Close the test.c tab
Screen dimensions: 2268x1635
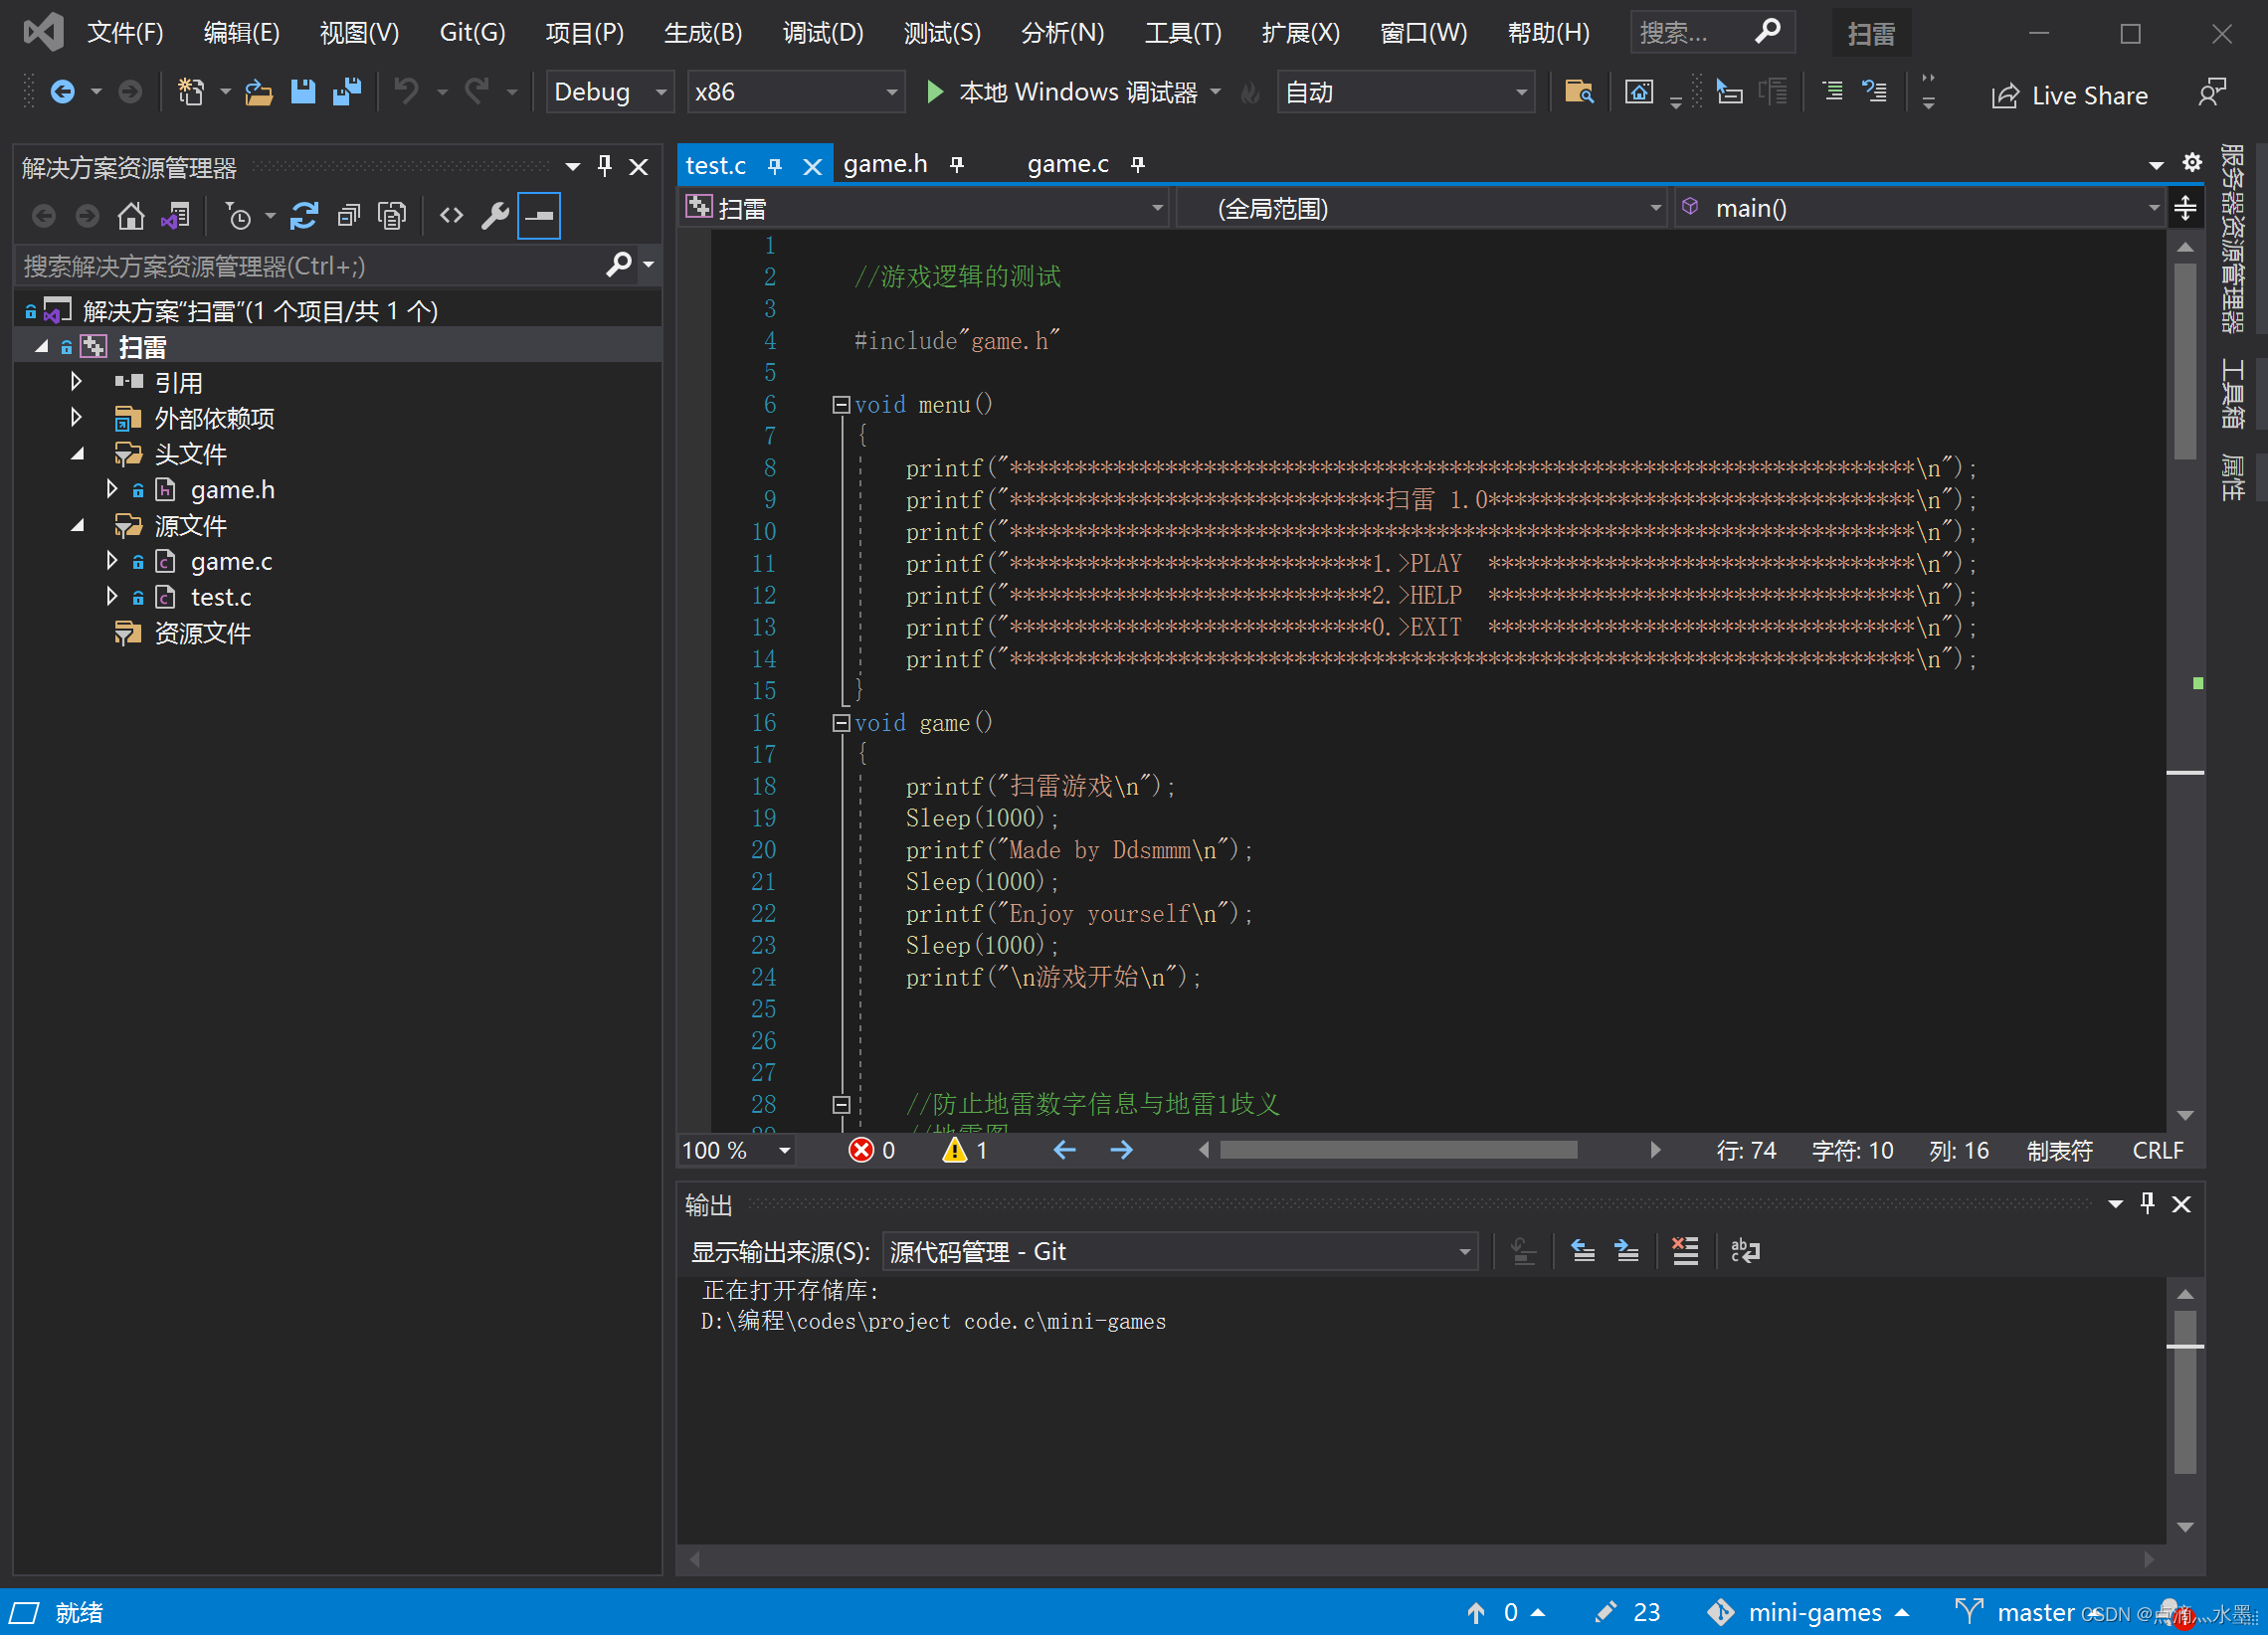pyautogui.click(x=813, y=166)
